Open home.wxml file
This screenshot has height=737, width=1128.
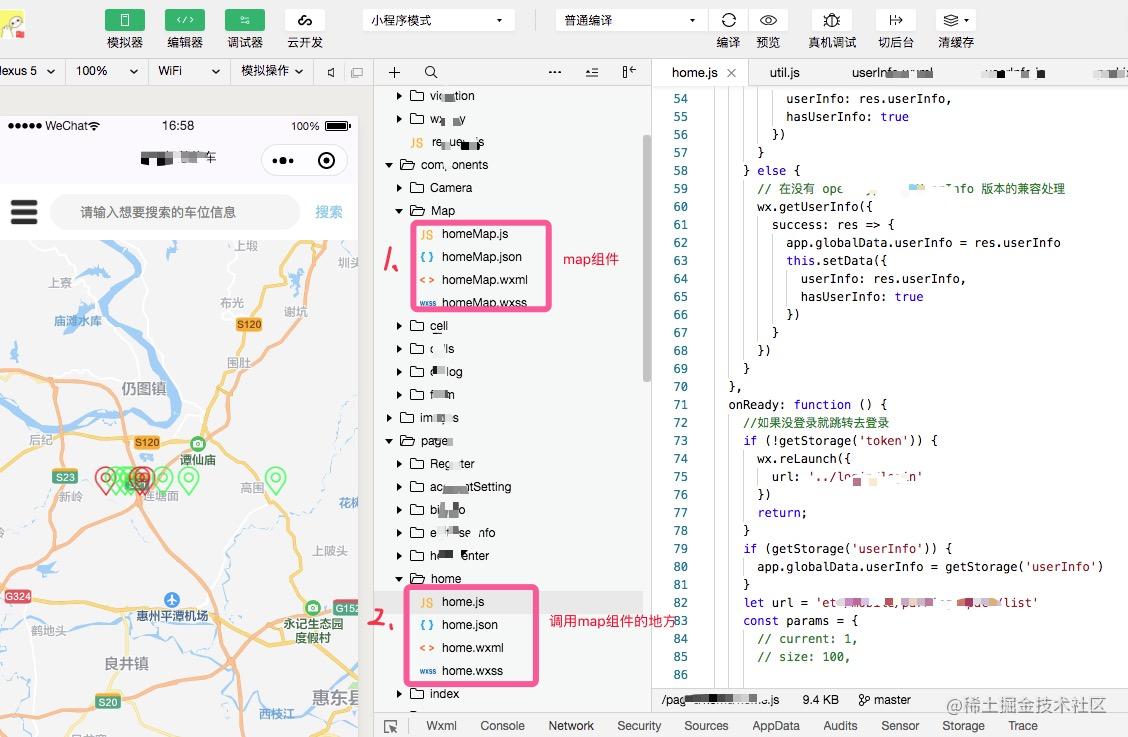(x=473, y=648)
